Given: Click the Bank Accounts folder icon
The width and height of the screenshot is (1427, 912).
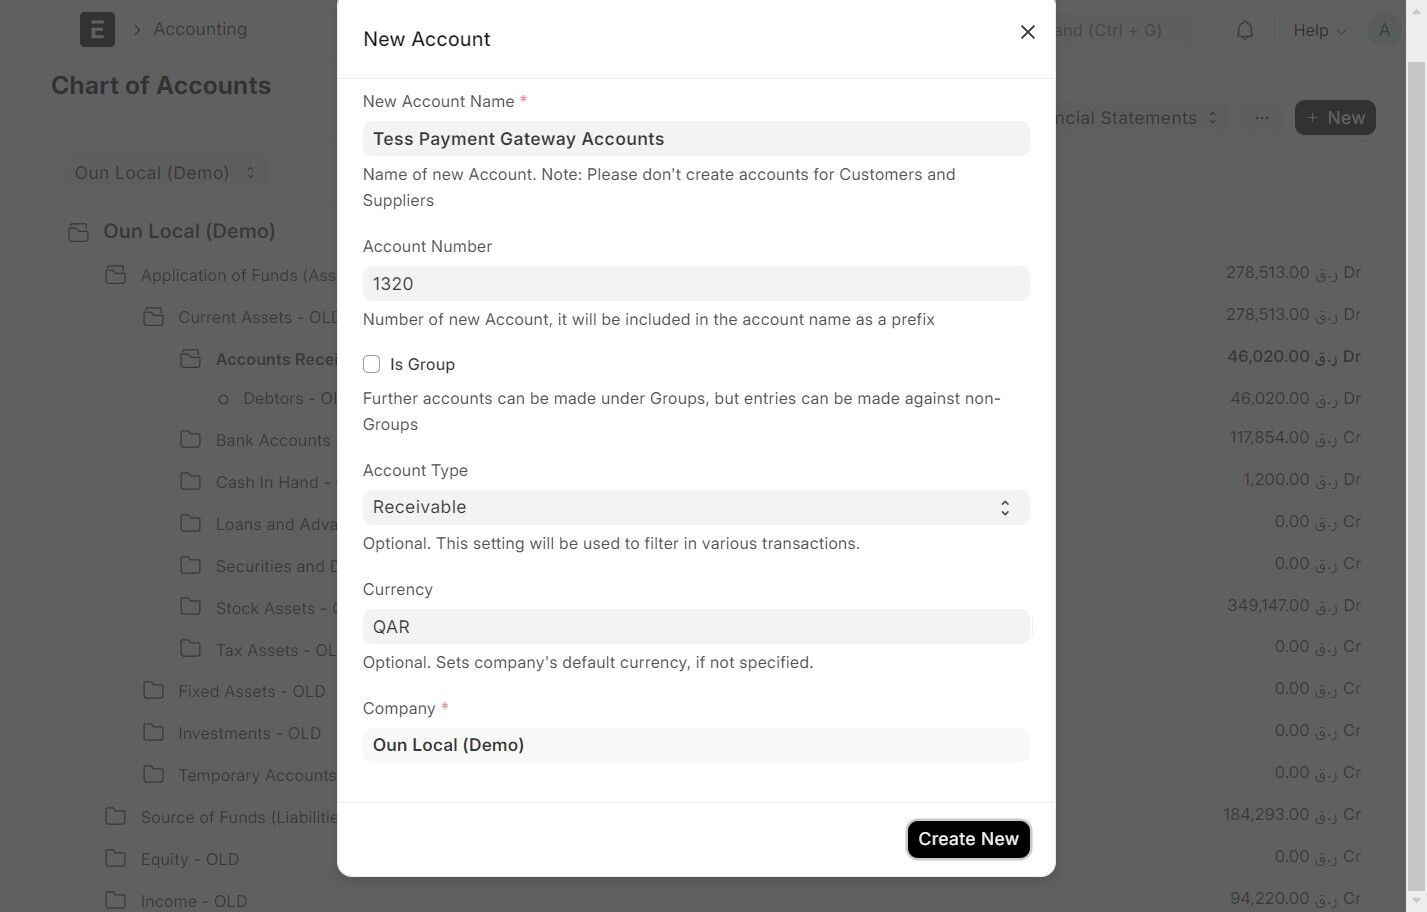Looking at the screenshot, I should pos(190,439).
